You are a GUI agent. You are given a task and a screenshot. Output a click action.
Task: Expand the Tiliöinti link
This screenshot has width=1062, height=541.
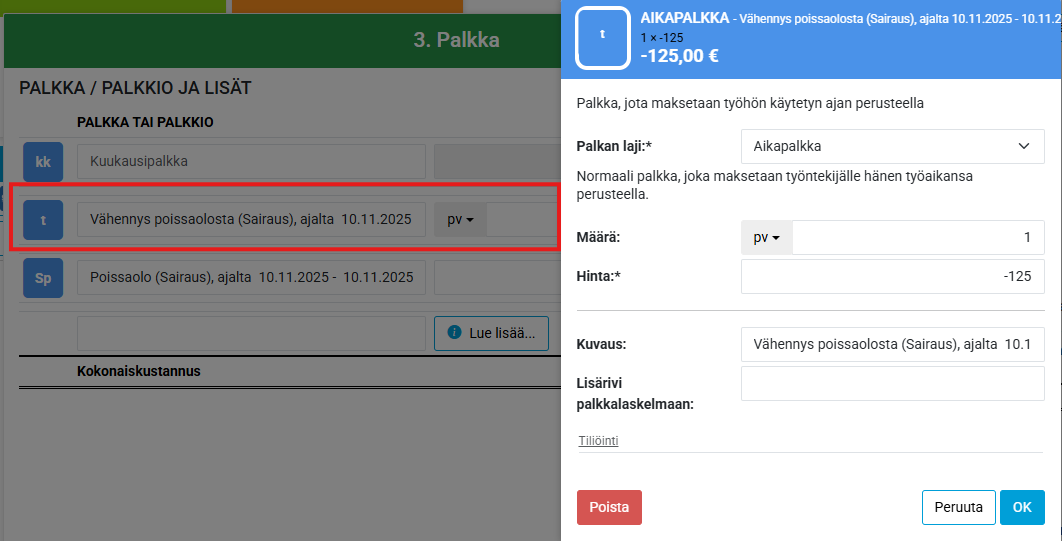click(598, 441)
